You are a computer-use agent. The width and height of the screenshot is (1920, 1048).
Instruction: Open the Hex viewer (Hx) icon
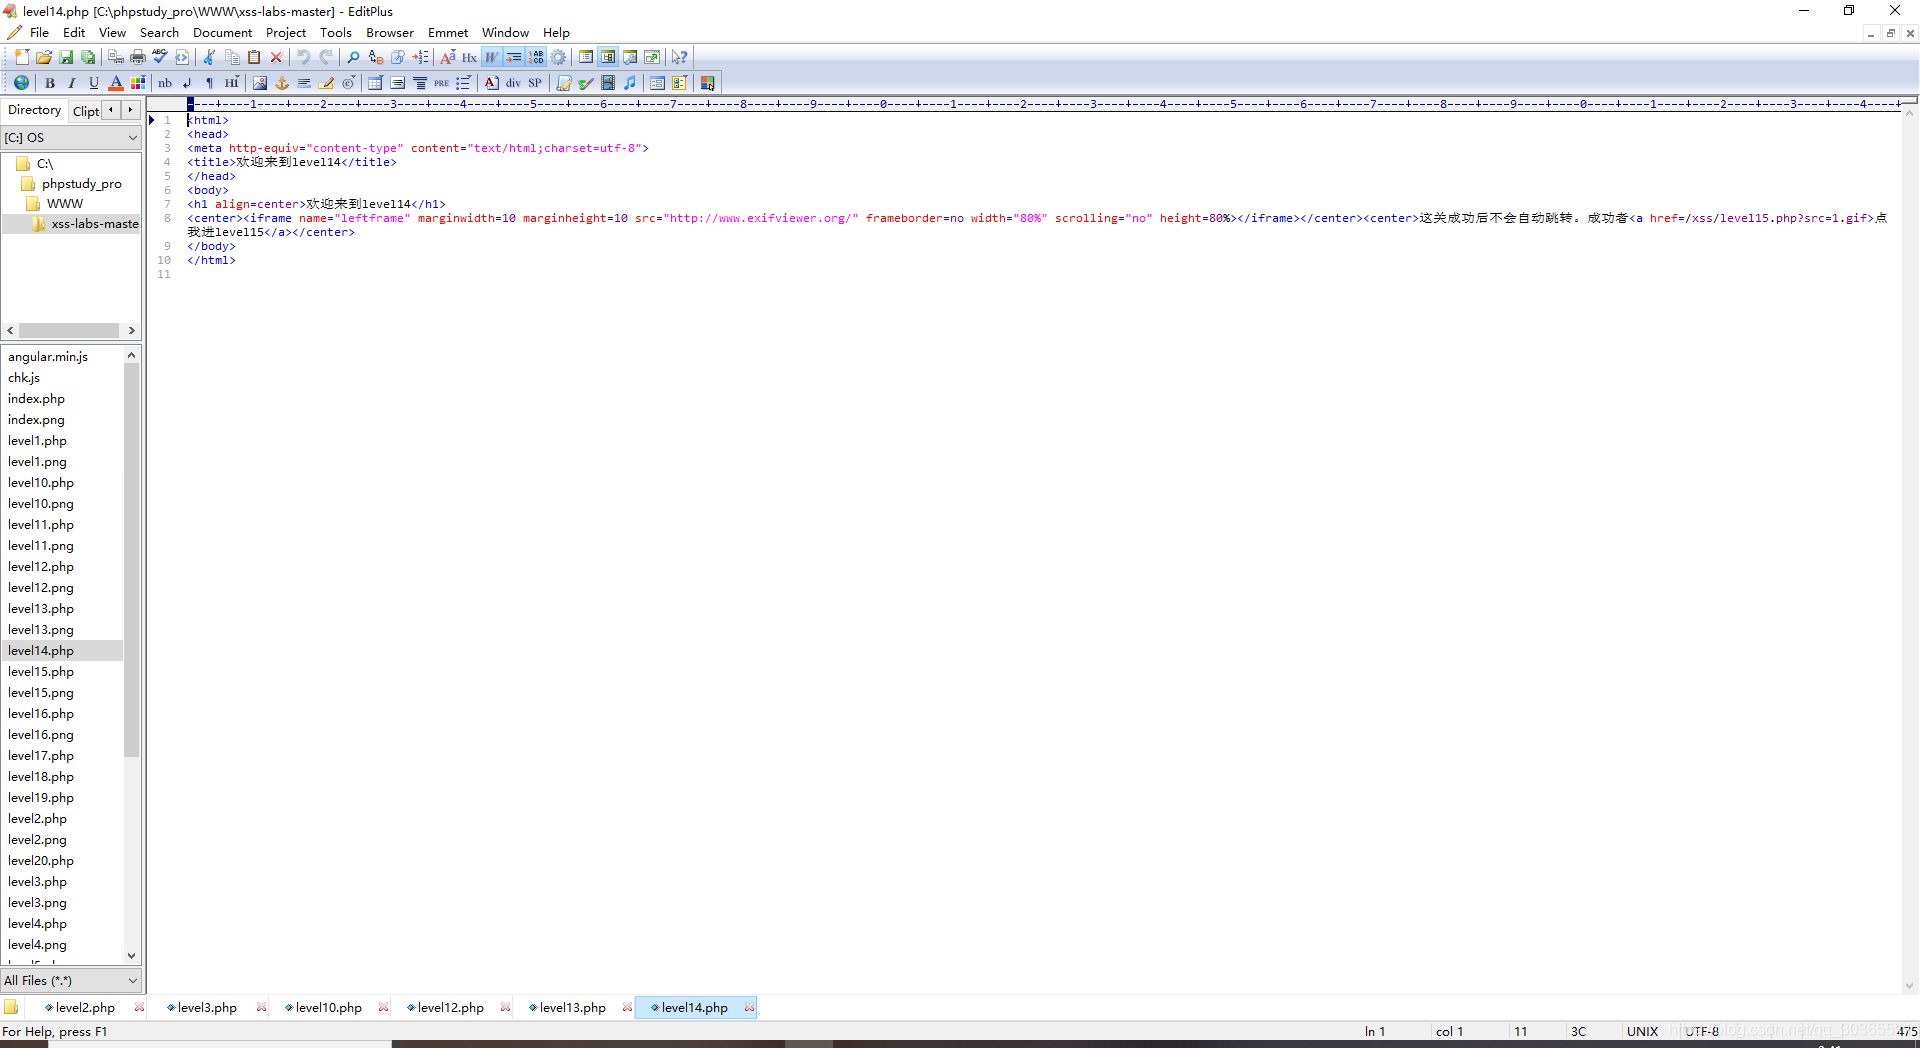coord(470,57)
